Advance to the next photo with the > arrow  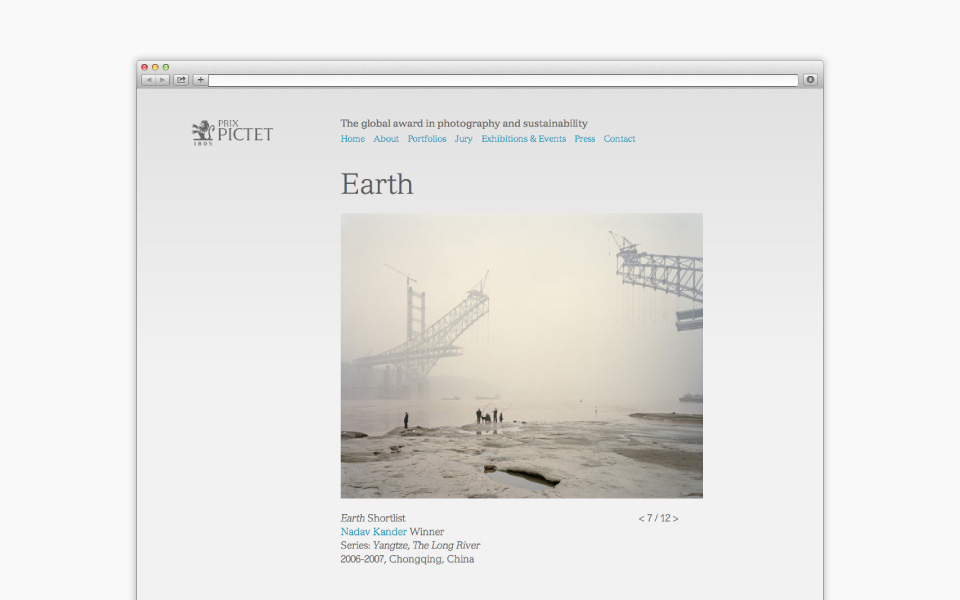(678, 519)
